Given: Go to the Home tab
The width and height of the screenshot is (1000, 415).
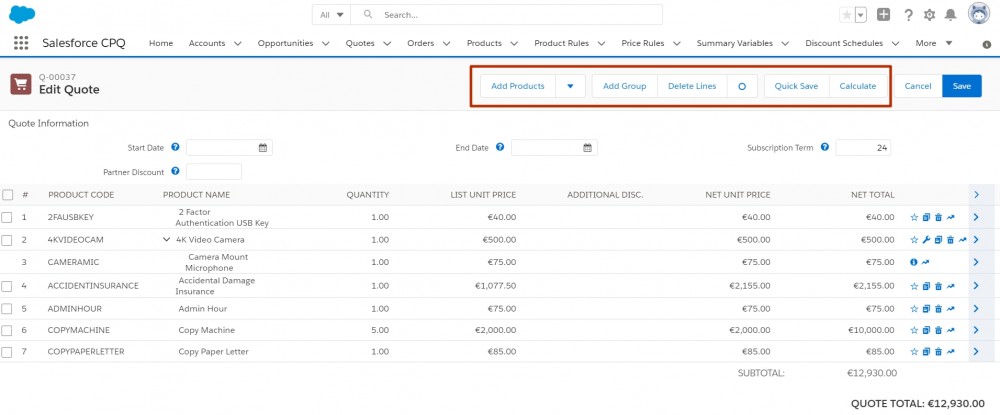Looking at the screenshot, I should (161, 43).
